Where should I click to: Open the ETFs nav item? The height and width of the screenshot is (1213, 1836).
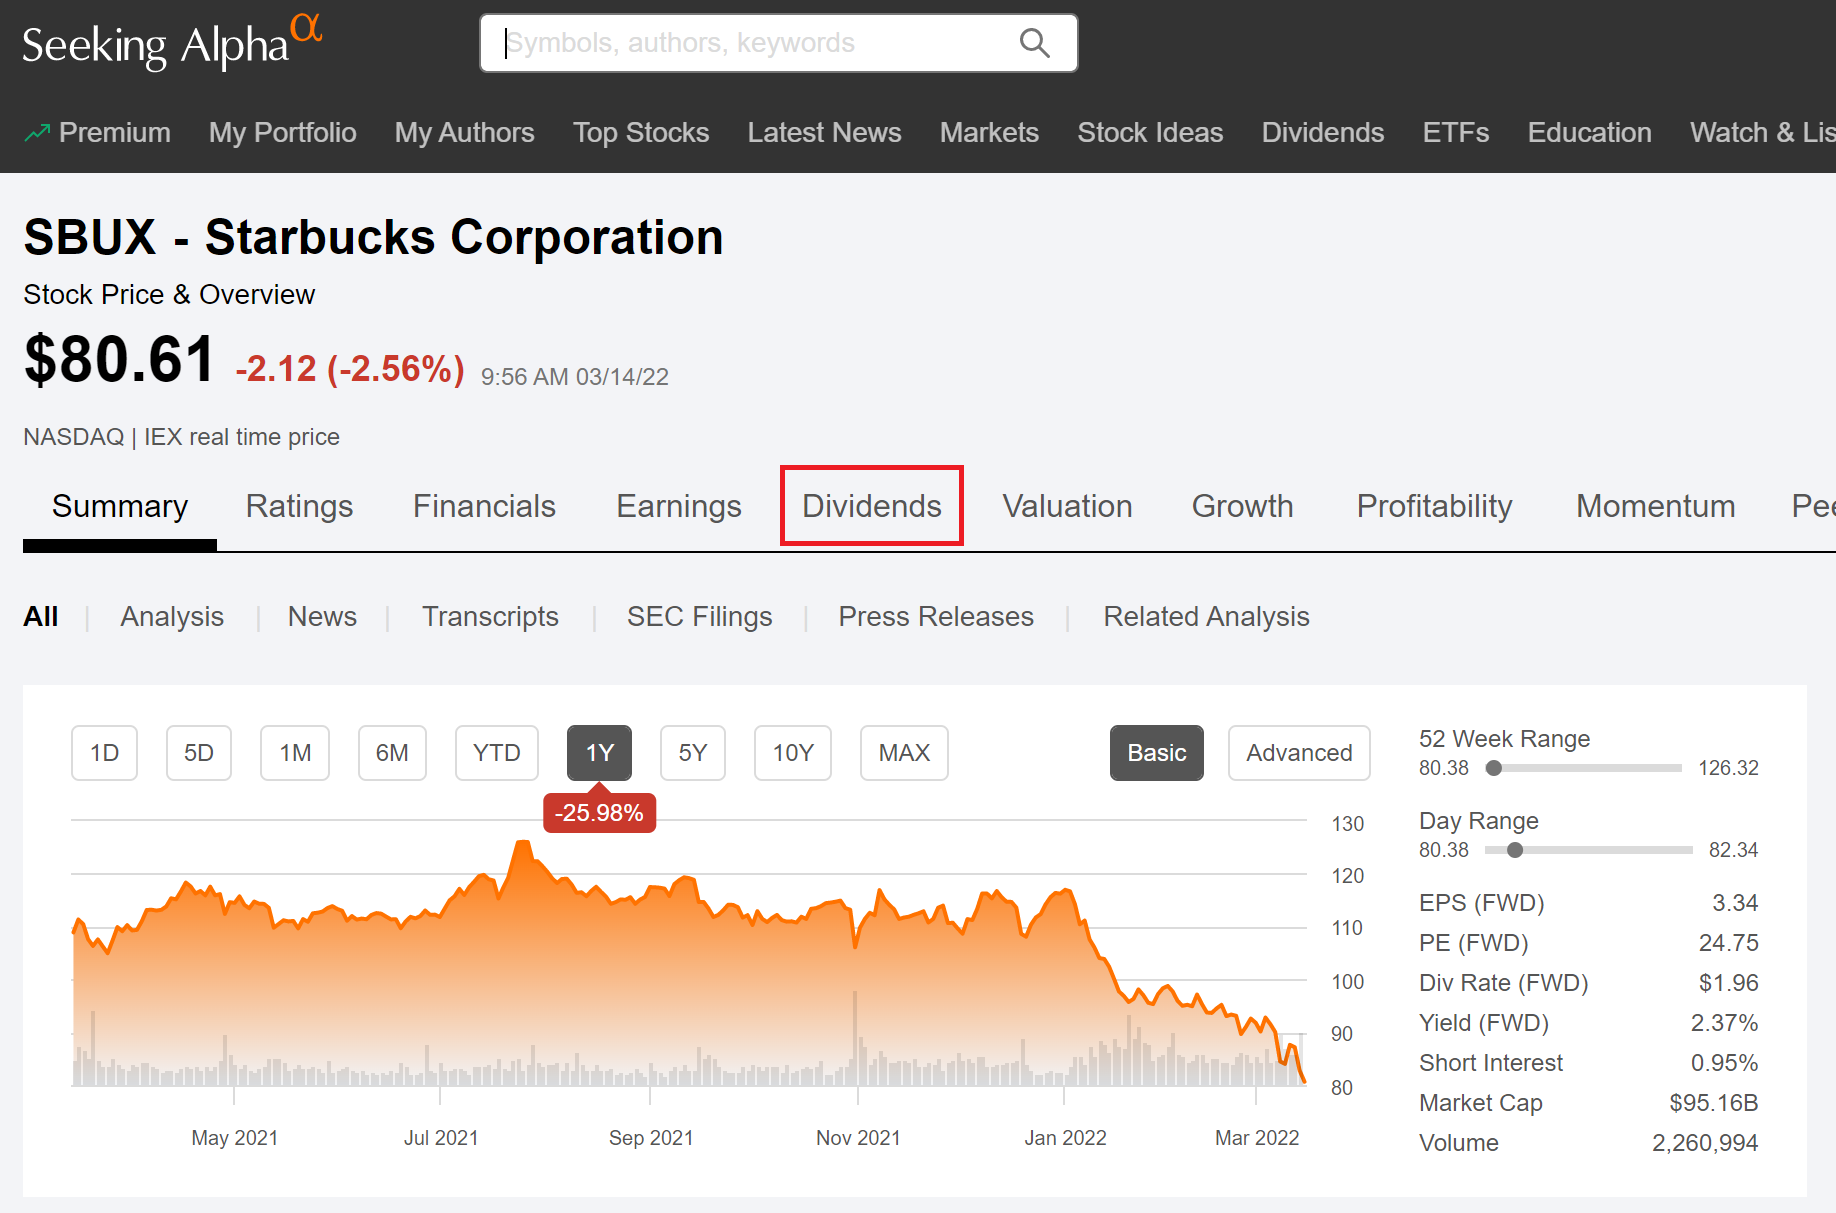(1455, 132)
